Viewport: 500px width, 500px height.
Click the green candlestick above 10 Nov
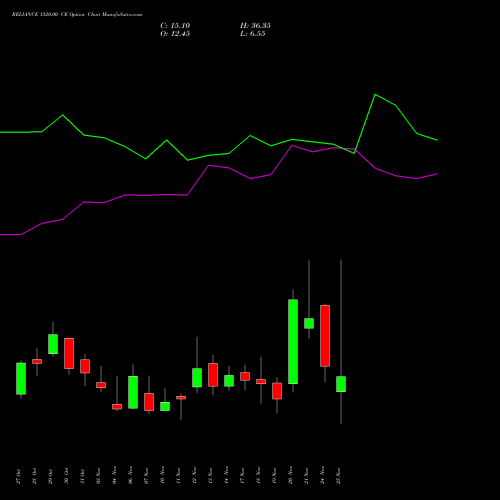pos(165,406)
